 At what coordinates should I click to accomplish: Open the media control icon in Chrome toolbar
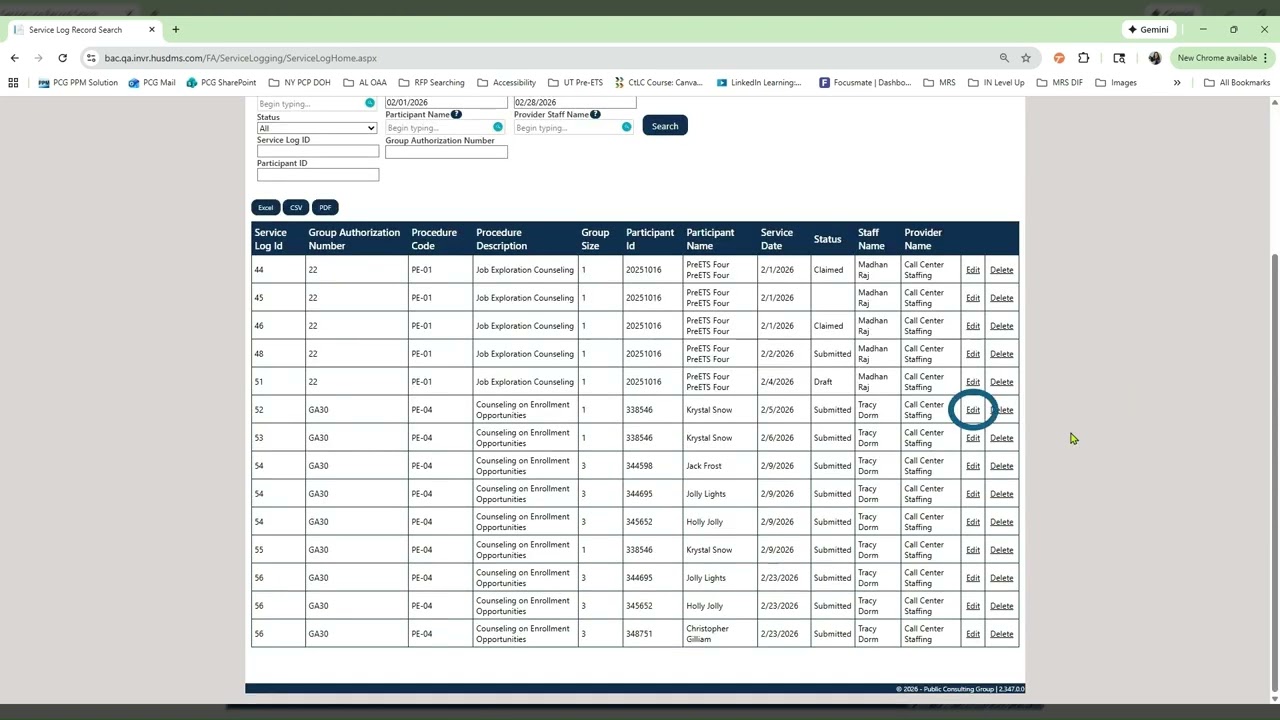pos(1119,58)
